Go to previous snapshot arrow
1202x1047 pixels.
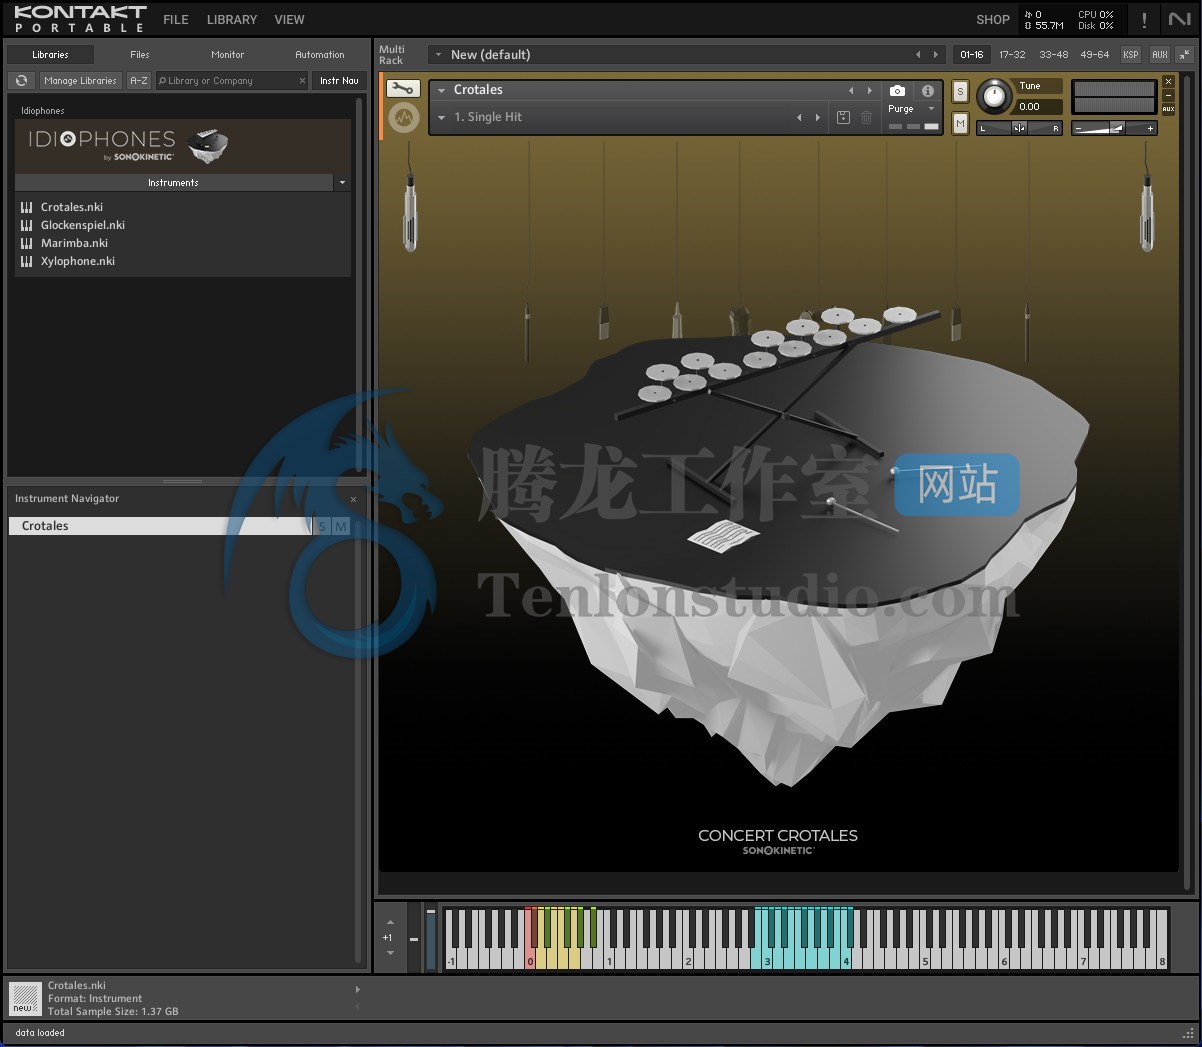coord(799,117)
